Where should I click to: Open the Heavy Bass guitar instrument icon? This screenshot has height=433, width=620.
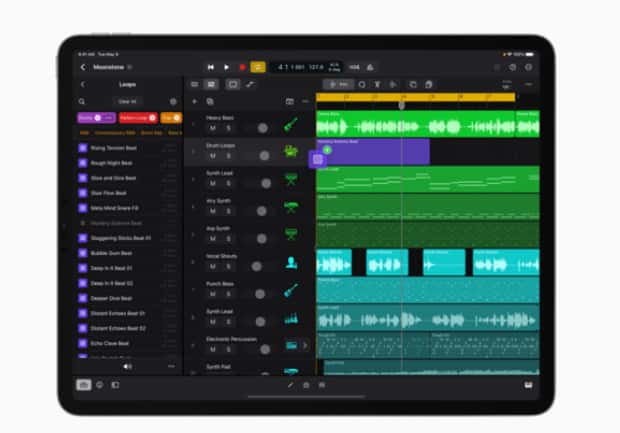pyautogui.click(x=291, y=126)
